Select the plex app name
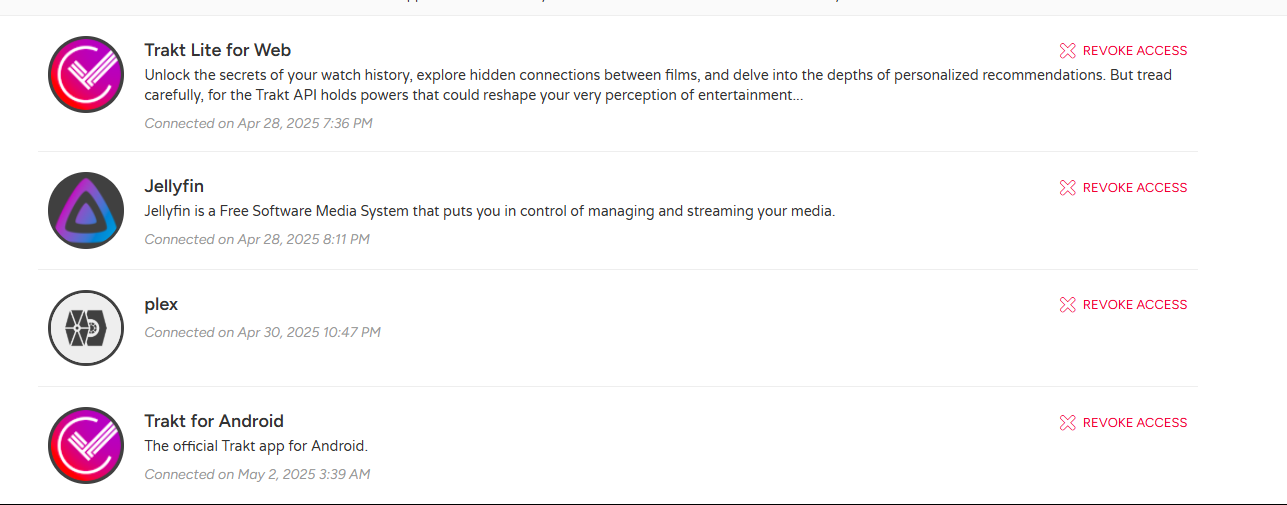Image resolution: width=1287 pixels, height=505 pixels. (161, 304)
